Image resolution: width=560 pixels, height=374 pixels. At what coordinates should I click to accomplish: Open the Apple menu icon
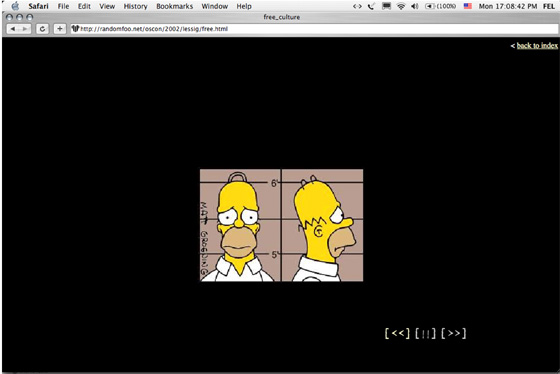15,6
